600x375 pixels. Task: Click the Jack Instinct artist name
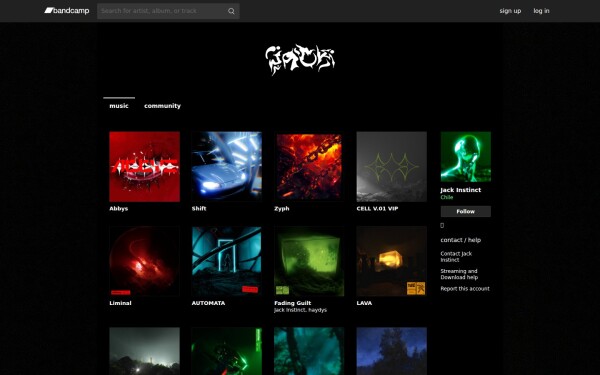[461, 190]
